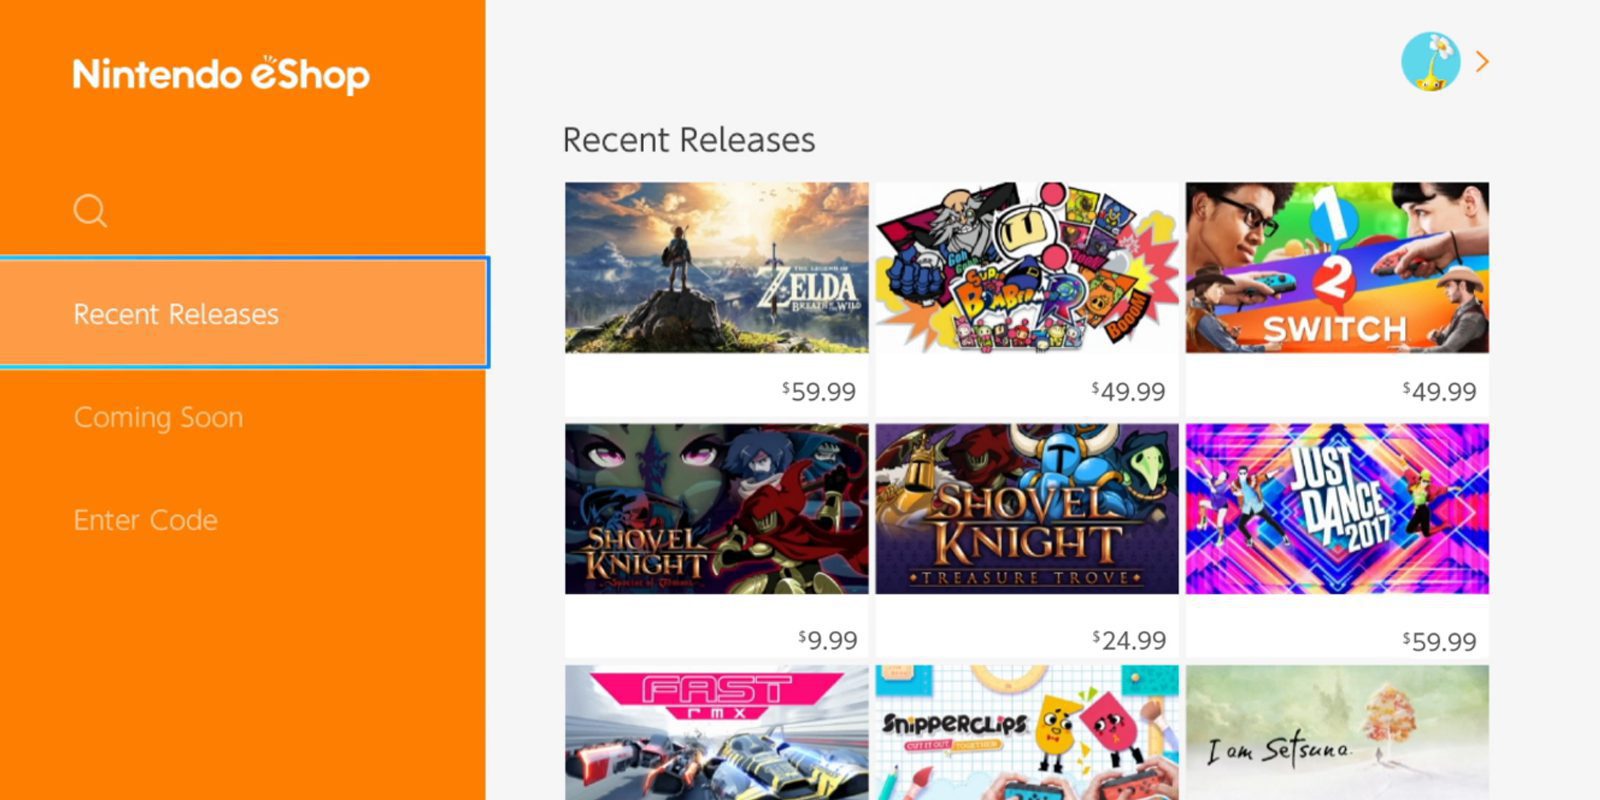Open the search function in the sidebar
The image size is (1600, 800).
point(90,210)
